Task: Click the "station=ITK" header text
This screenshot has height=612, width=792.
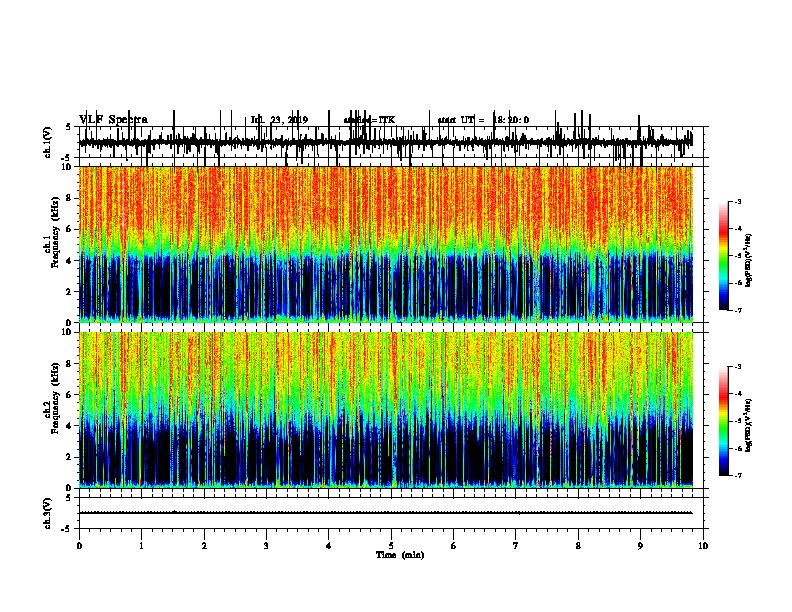Action: pos(369,120)
